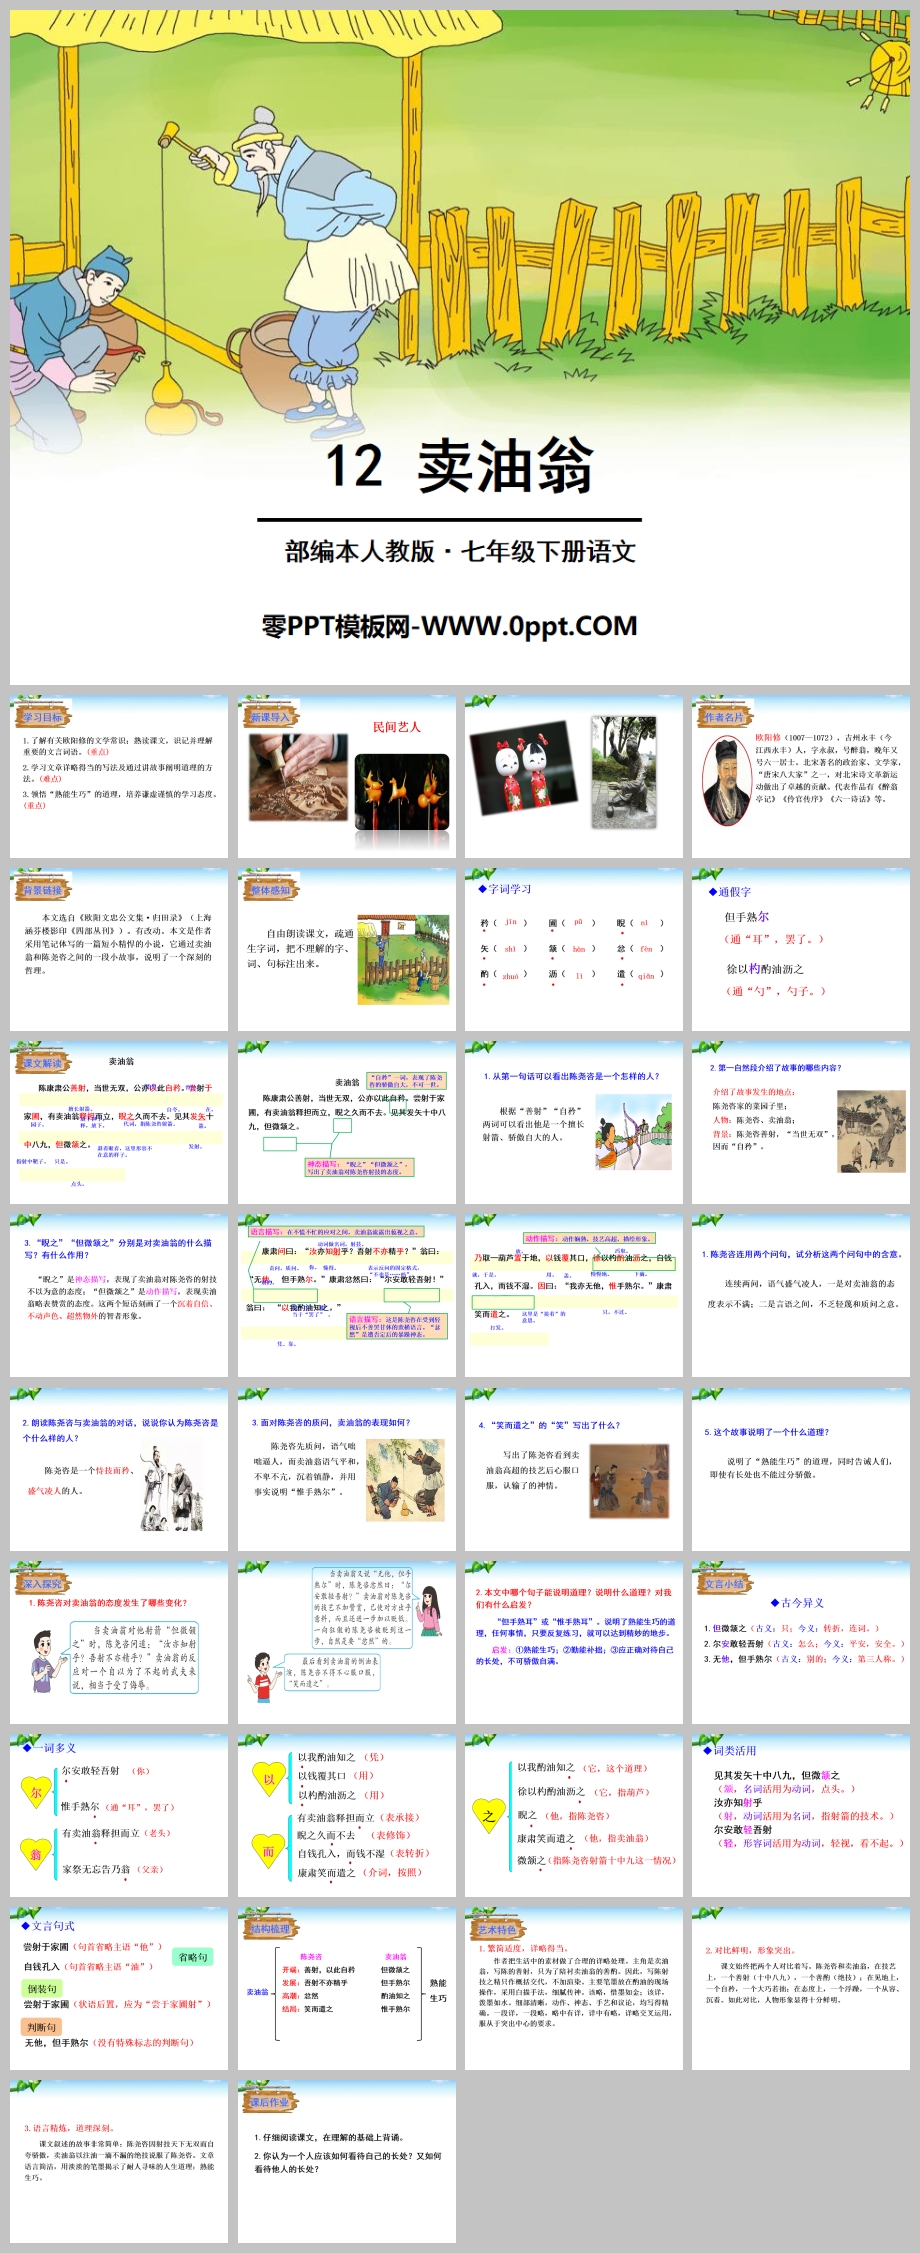The image size is (920, 2253).
Task: Open the slide with 以 and 而 hearts
Action: pyautogui.click(x=347, y=1815)
